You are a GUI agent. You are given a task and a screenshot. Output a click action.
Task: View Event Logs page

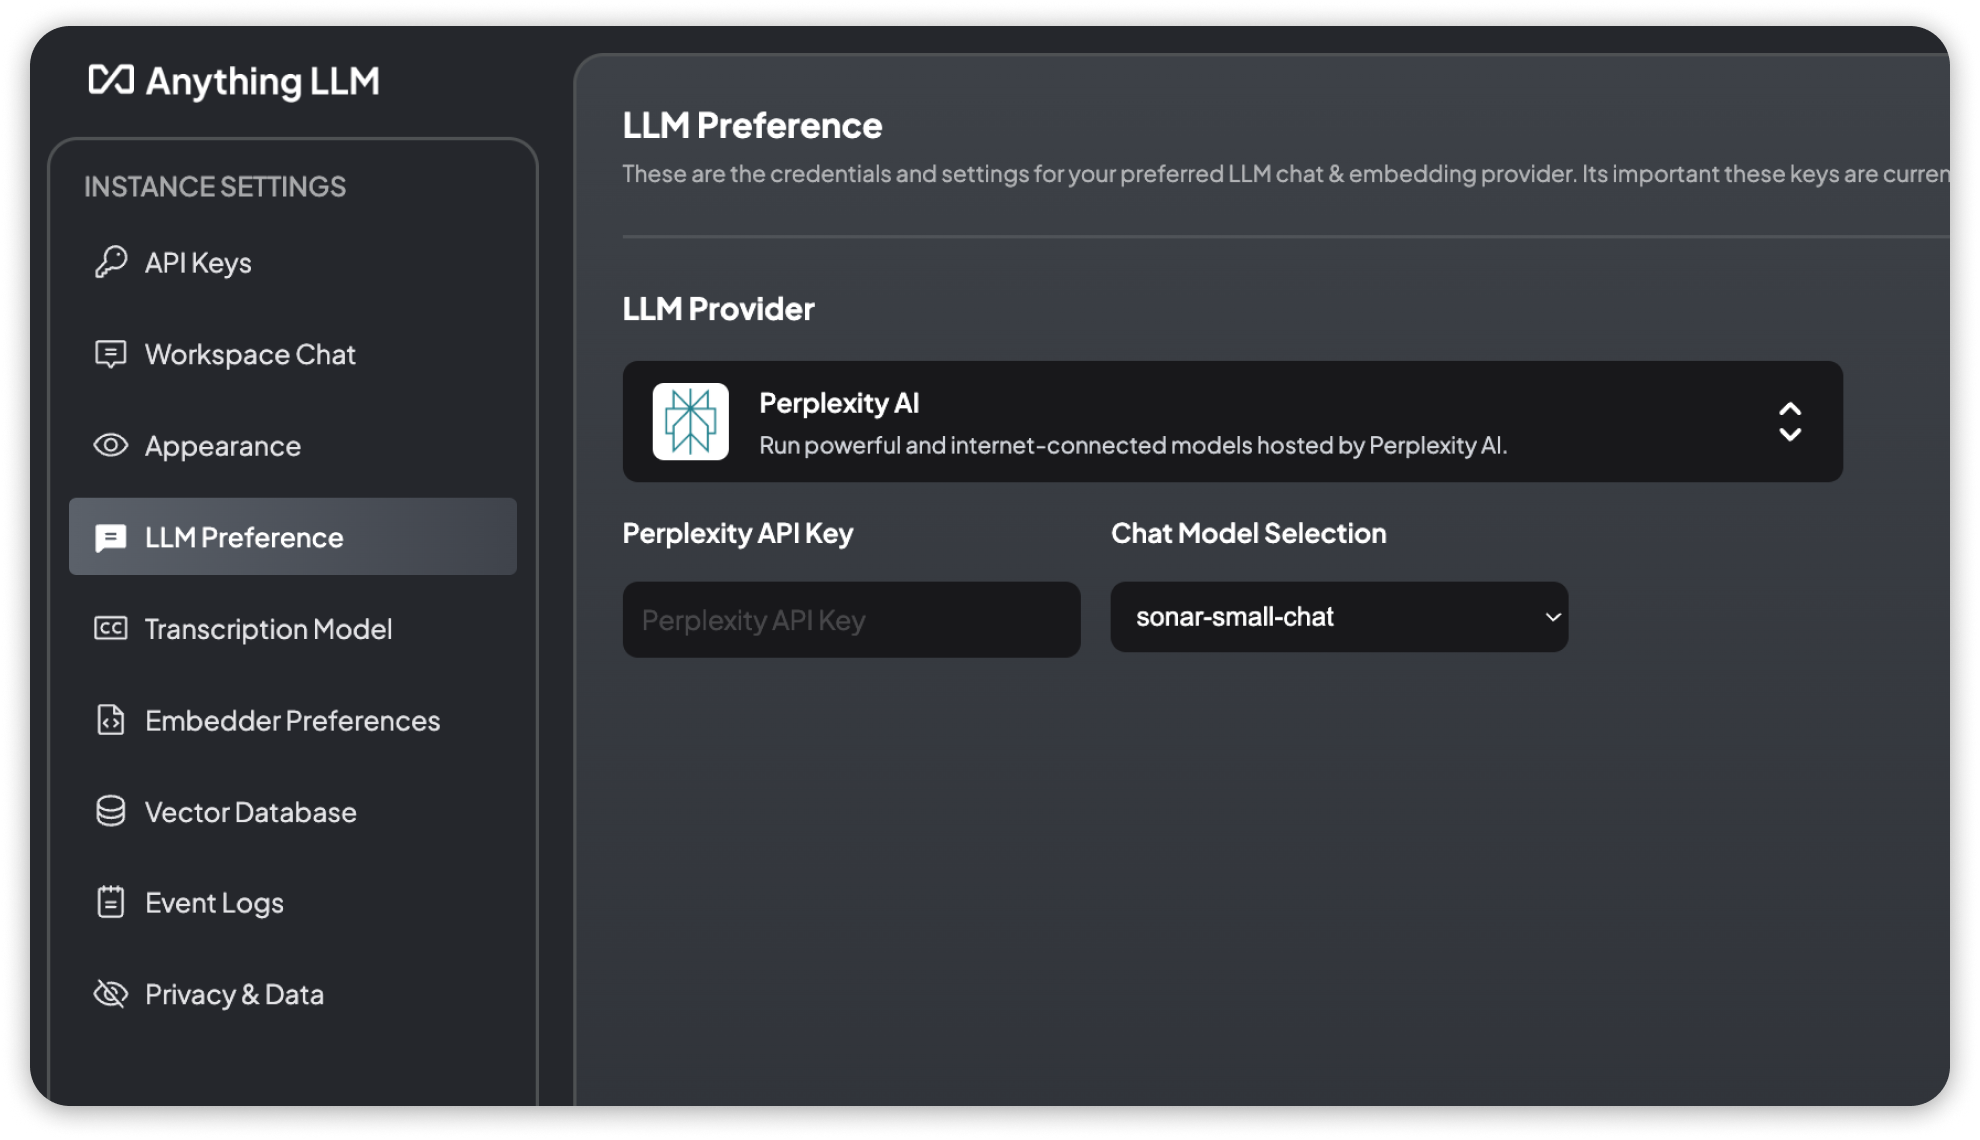tap(293, 902)
